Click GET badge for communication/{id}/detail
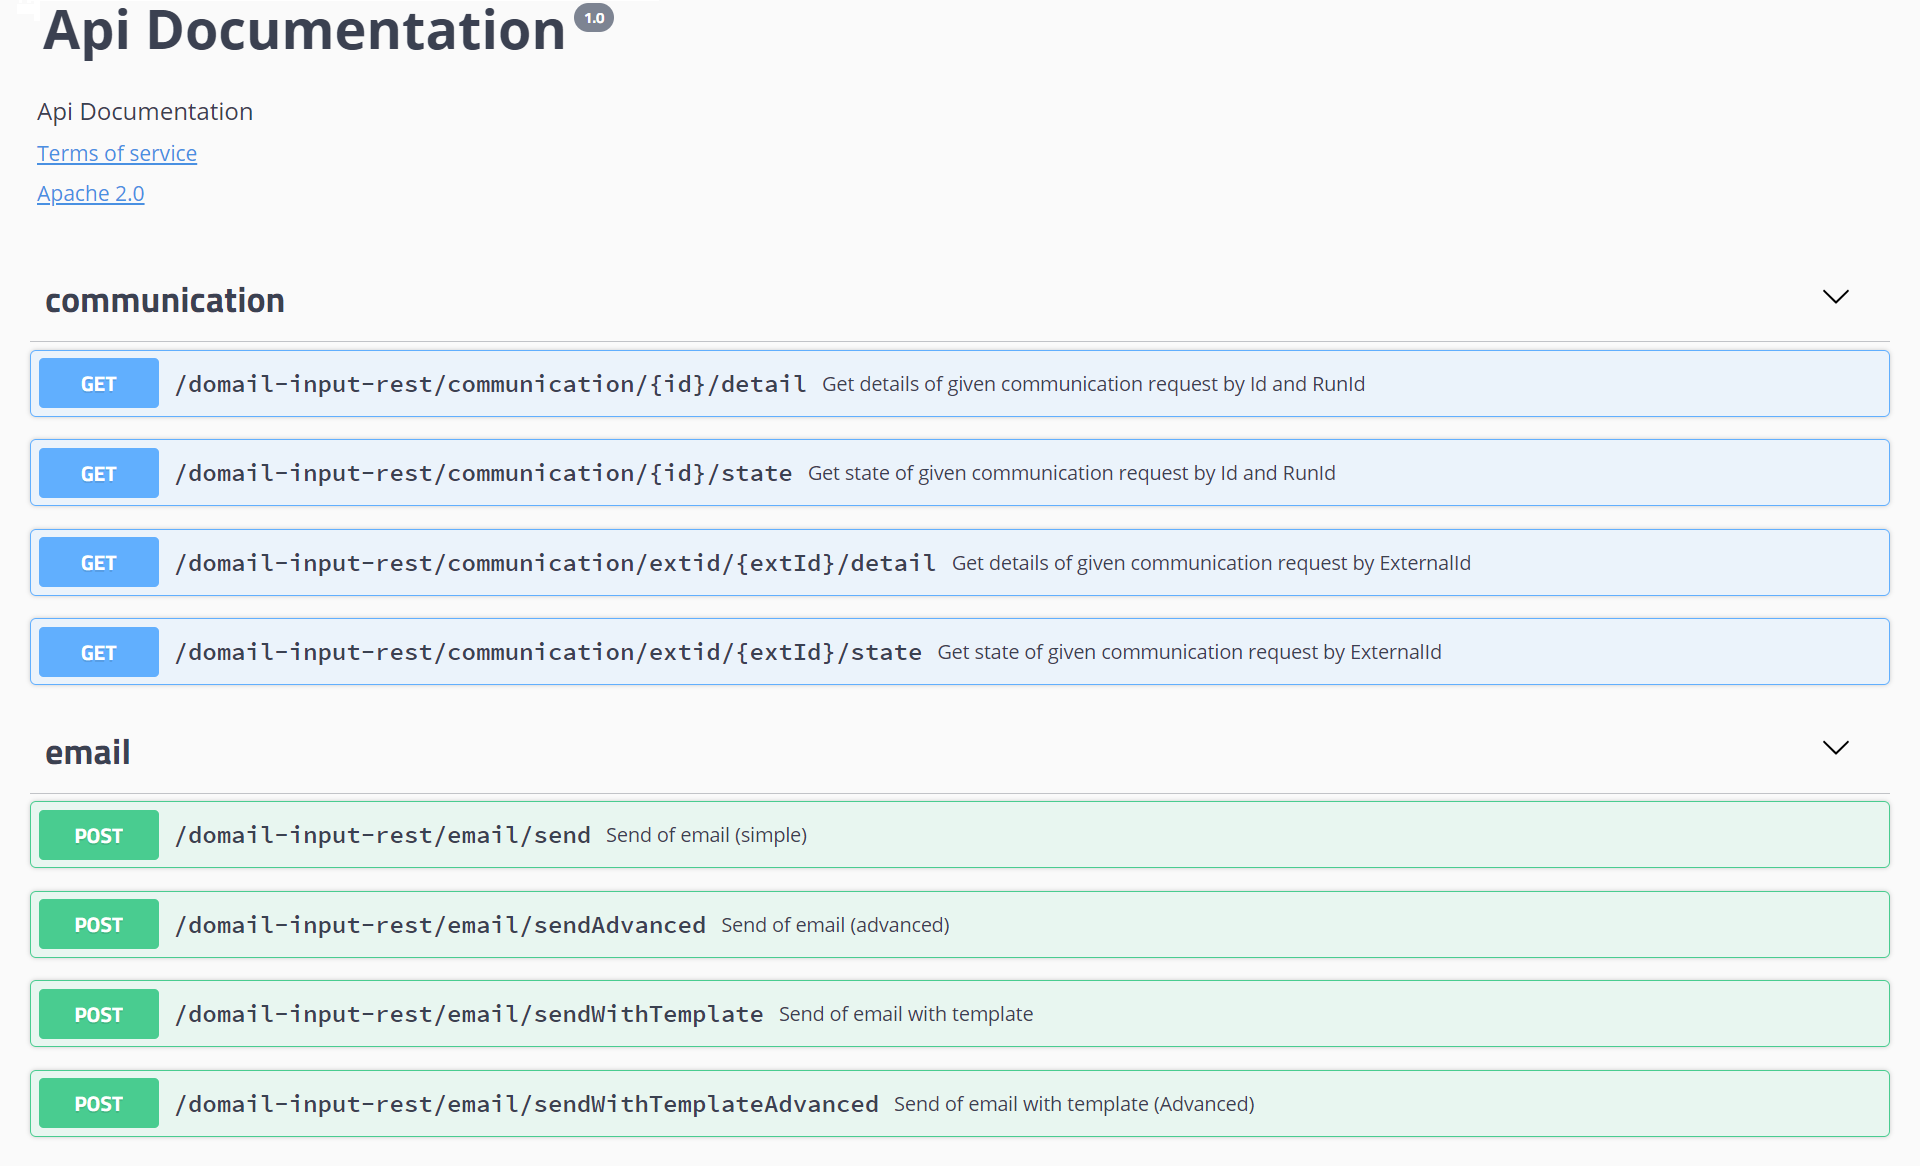The height and width of the screenshot is (1166, 1920). (x=99, y=383)
